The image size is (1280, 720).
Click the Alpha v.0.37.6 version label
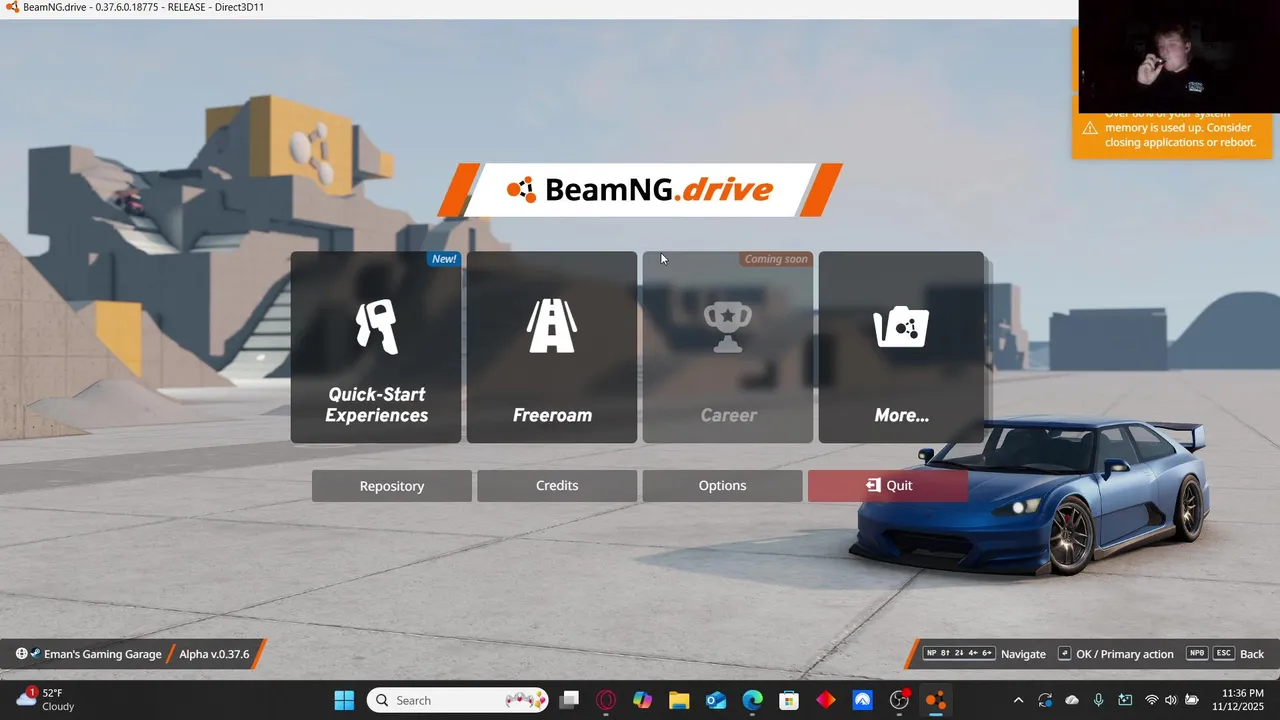click(214, 654)
